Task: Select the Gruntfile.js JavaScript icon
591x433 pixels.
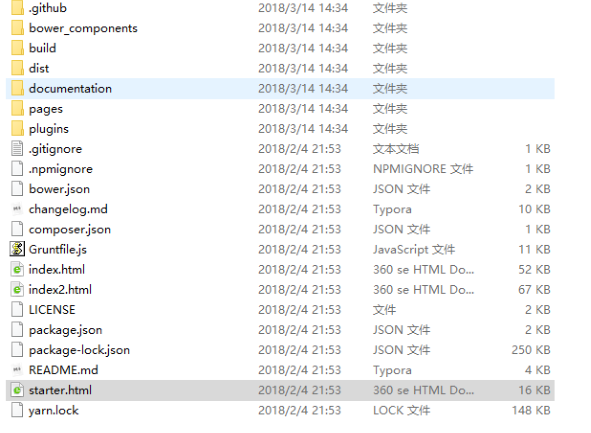Action: (x=17, y=249)
